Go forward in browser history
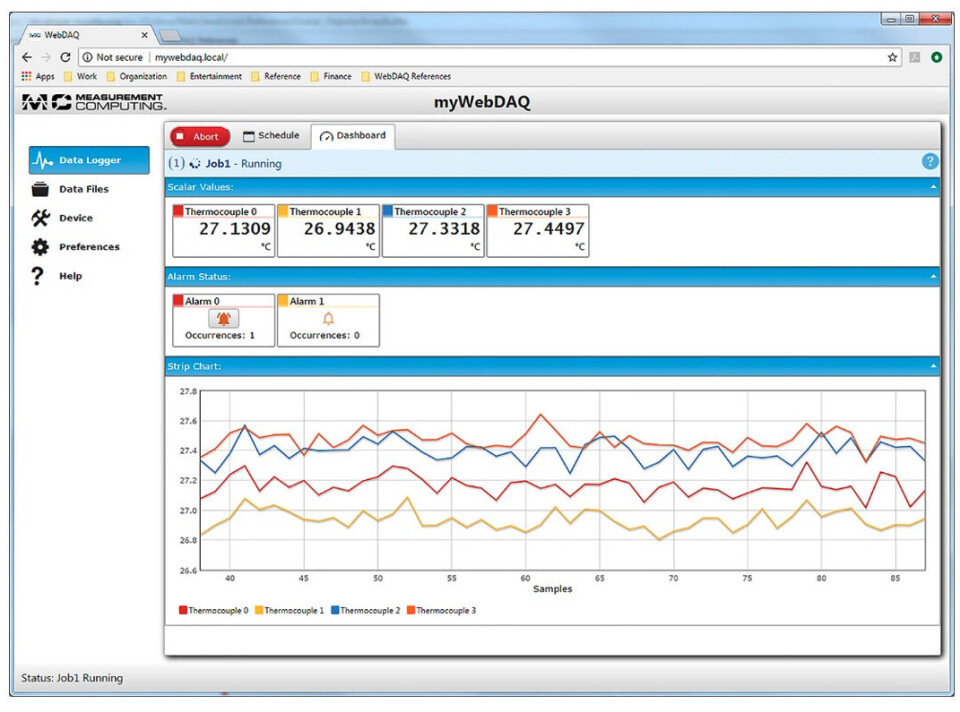960x712 pixels. point(46,57)
